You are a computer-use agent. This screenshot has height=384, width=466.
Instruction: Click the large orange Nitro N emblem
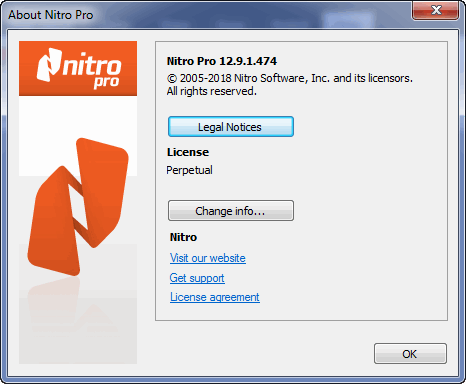point(78,207)
